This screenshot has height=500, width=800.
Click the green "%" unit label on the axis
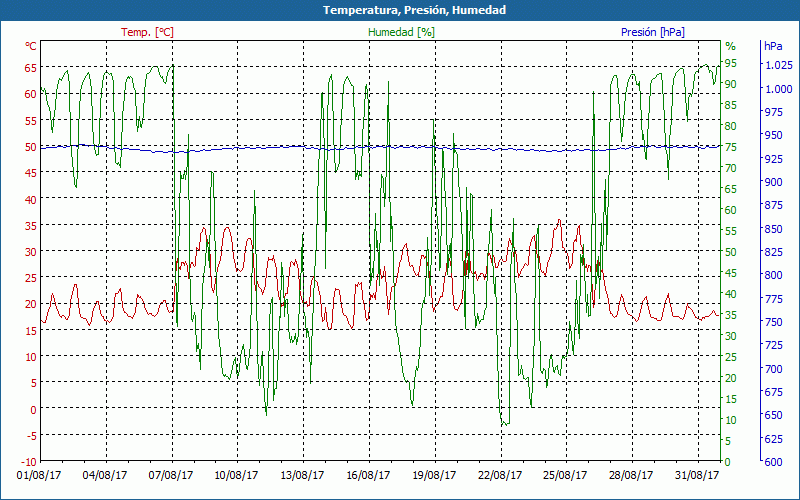731,46
